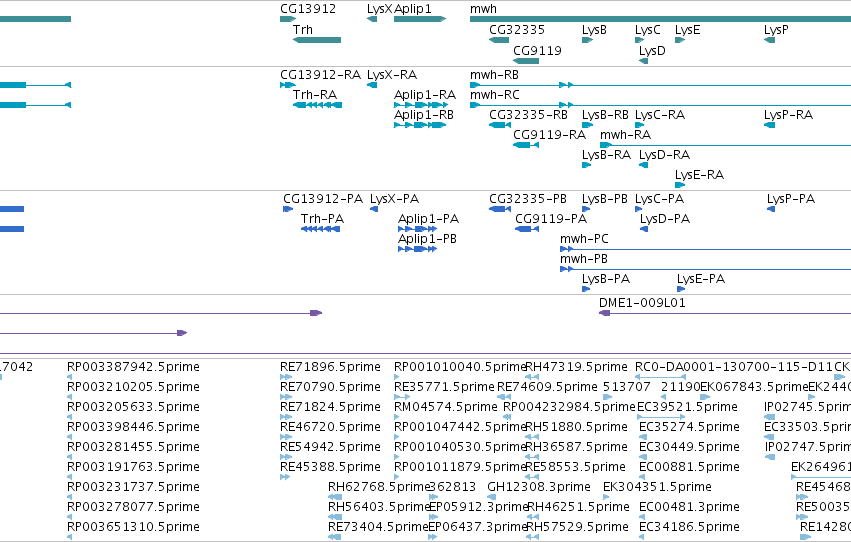Image resolution: width=851 pixels, height=542 pixels.
Task: Select the LysX gene arrow
Action: [372, 19]
